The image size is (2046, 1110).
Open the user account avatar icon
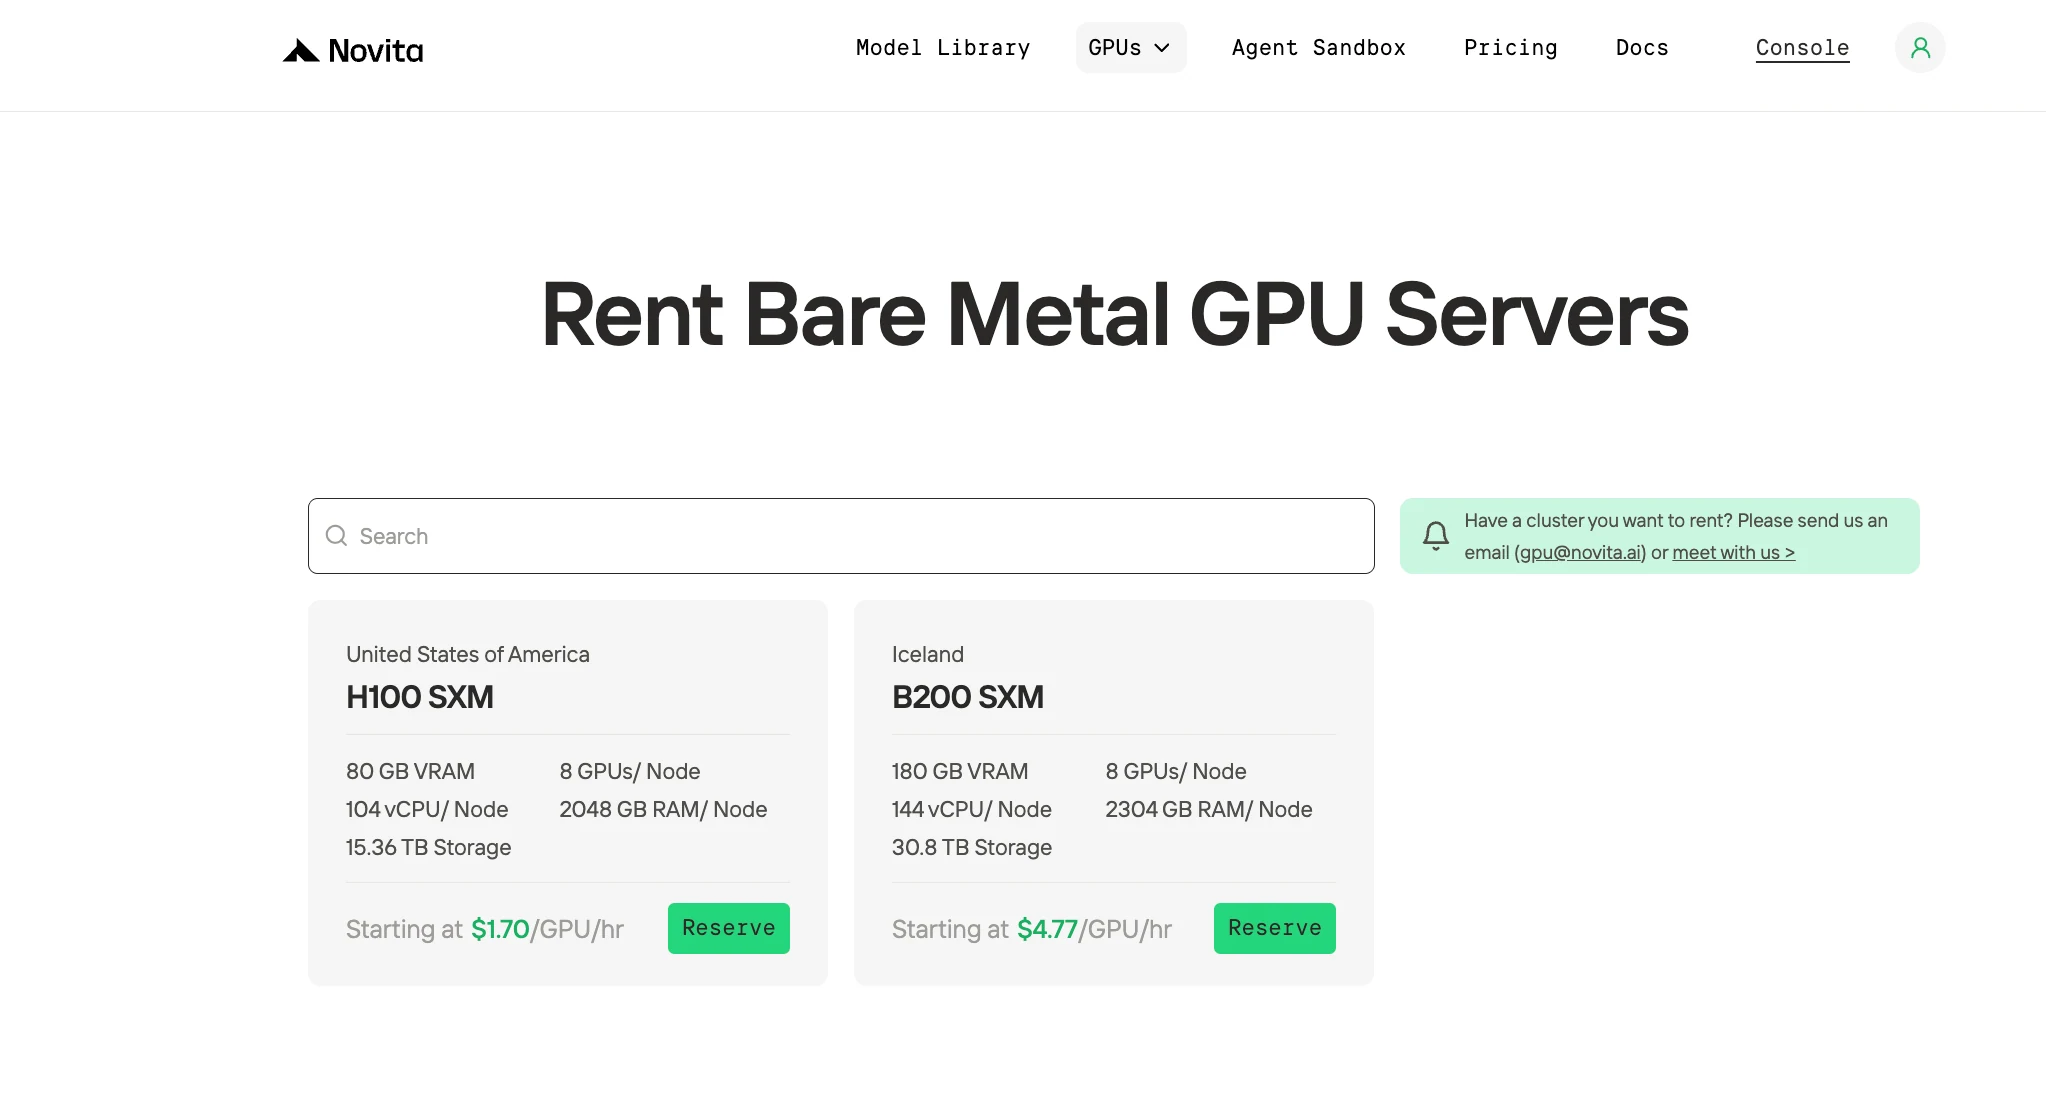(x=1920, y=48)
